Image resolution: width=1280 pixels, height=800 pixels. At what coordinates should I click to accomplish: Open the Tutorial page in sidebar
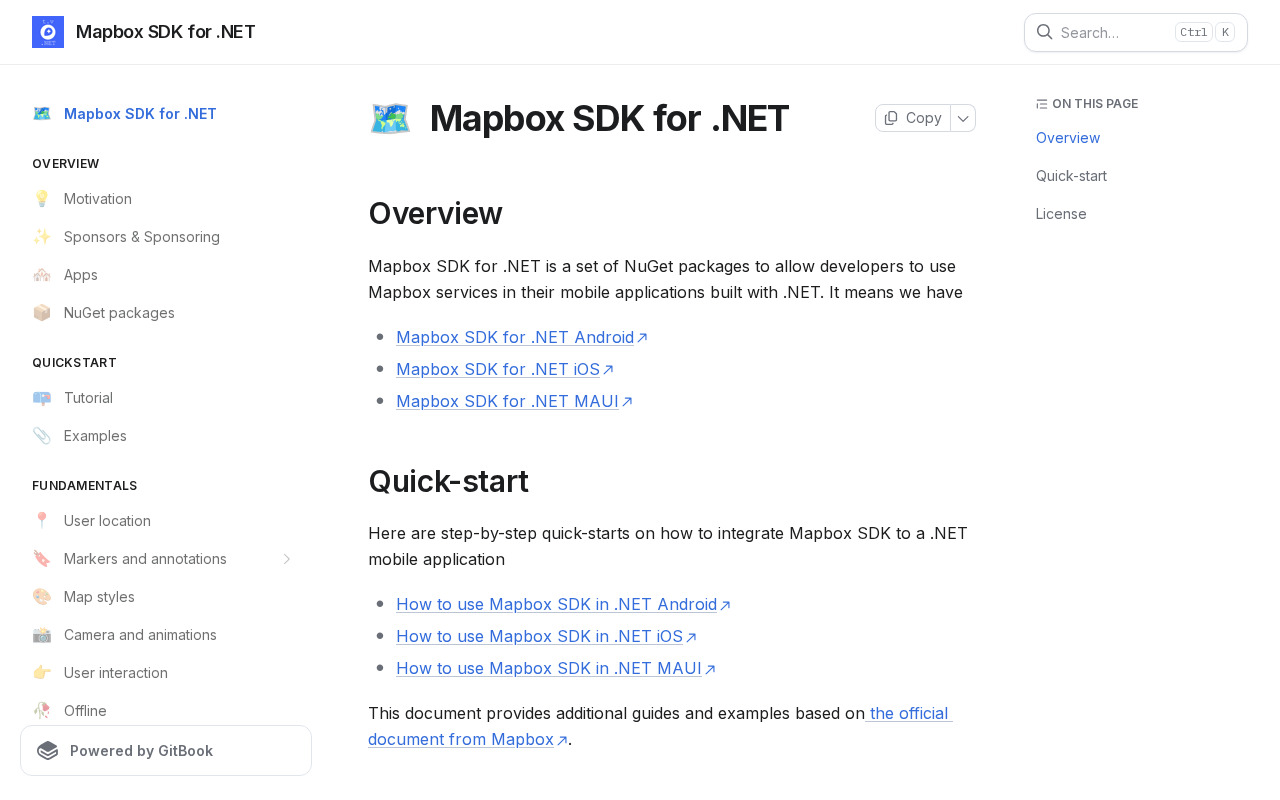pyautogui.click(x=88, y=398)
